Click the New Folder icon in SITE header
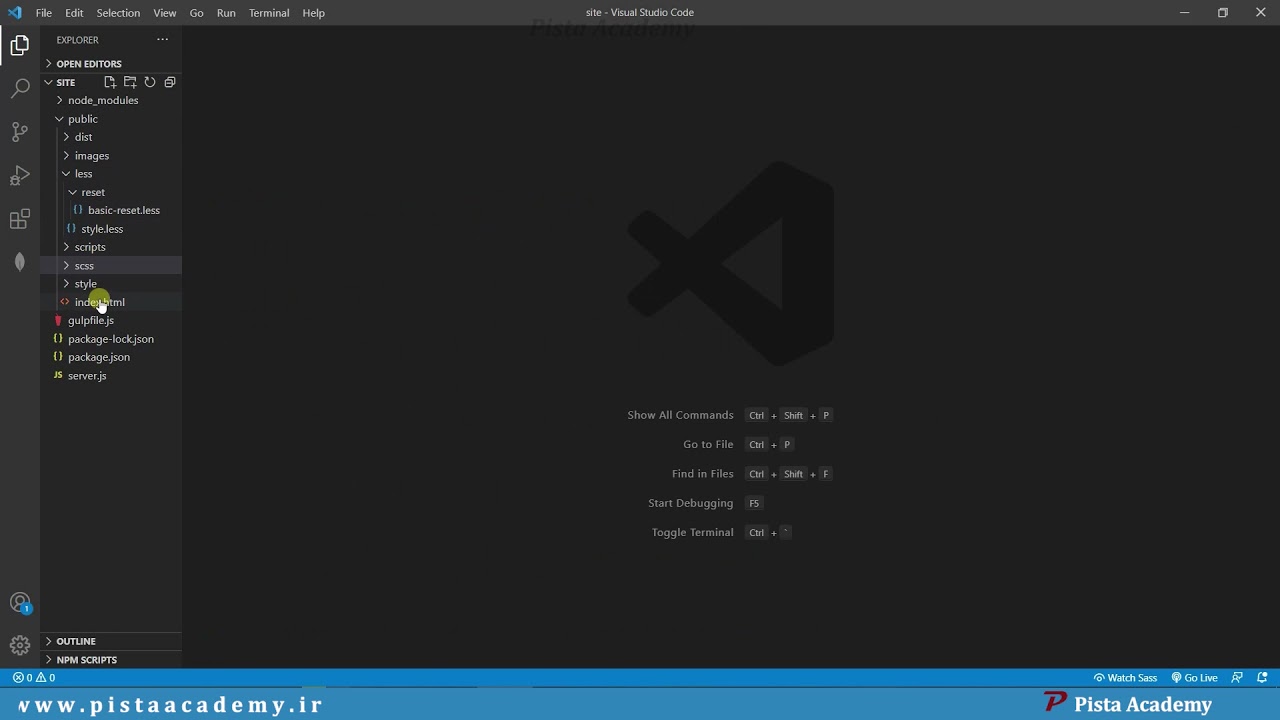 tap(130, 82)
